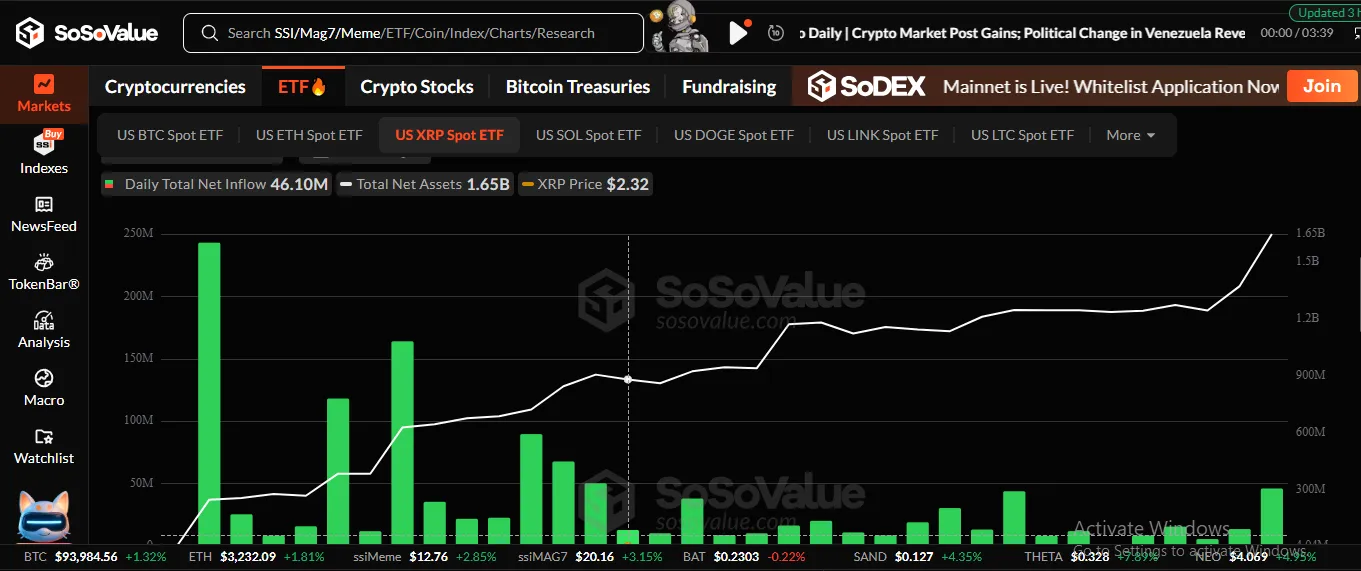
Task: Select US LTC Spot ETF
Action: click(1022, 135)
